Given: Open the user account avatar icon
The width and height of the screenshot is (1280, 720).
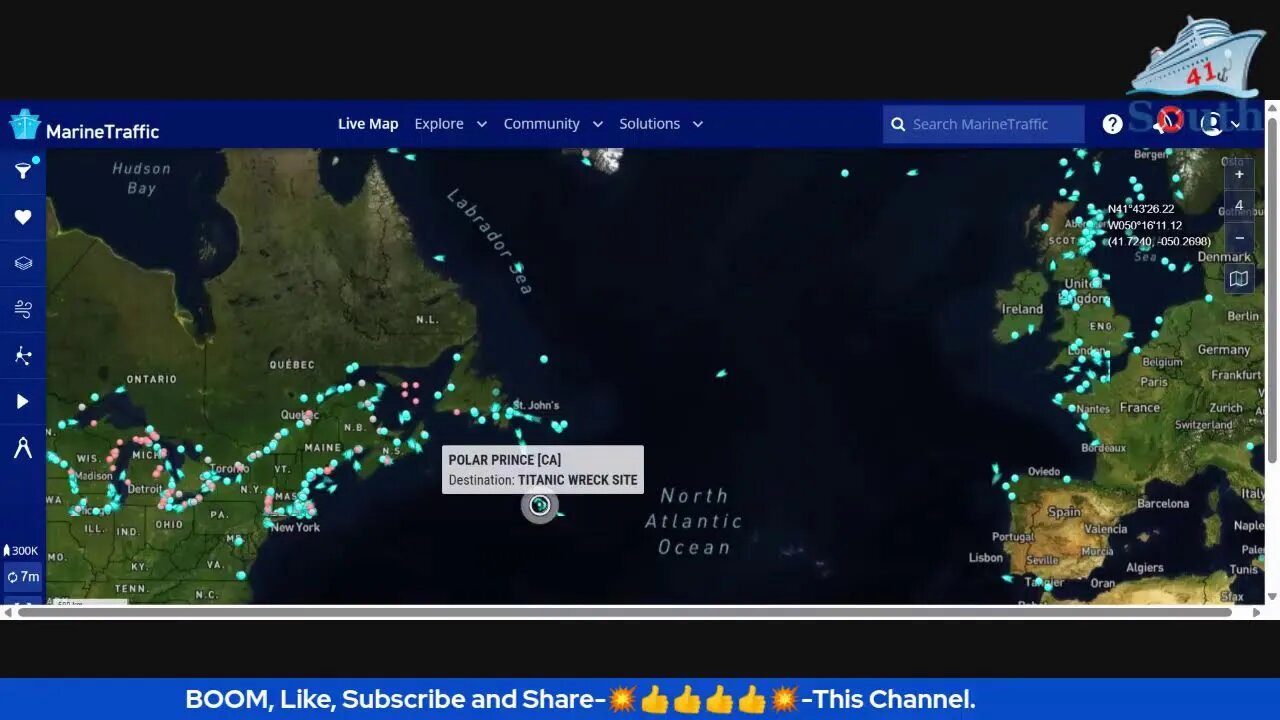Looking at the screenshot, I should coord(1211,124).
